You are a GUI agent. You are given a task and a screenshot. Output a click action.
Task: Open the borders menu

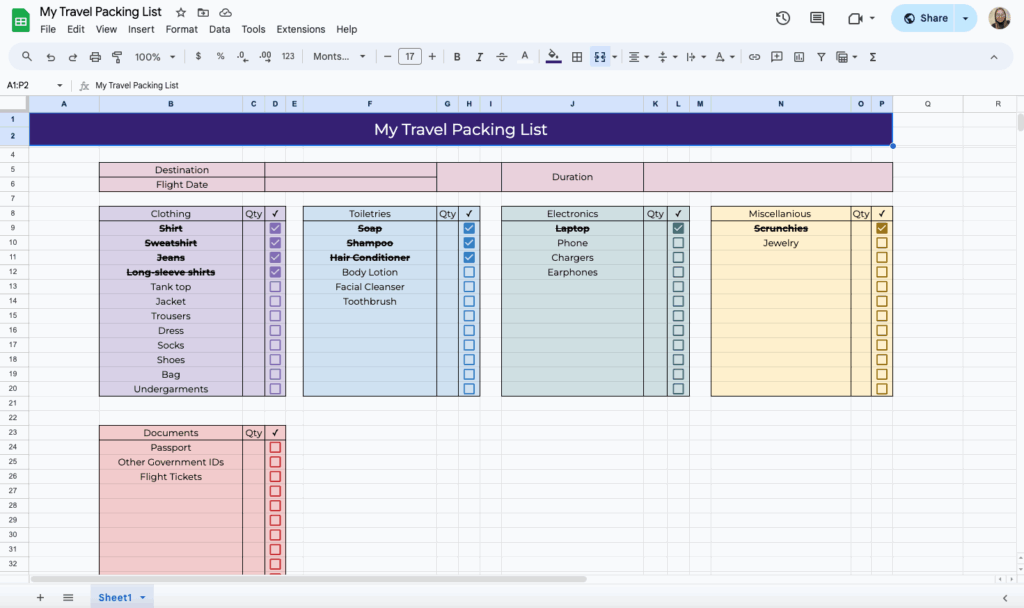[x=577, y=57]
